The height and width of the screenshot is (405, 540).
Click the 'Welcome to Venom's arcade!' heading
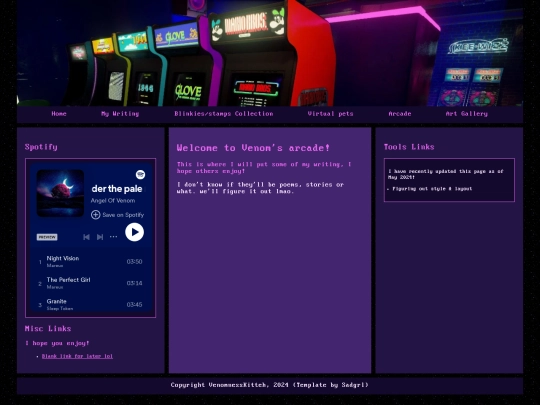[x=253, y=148]
